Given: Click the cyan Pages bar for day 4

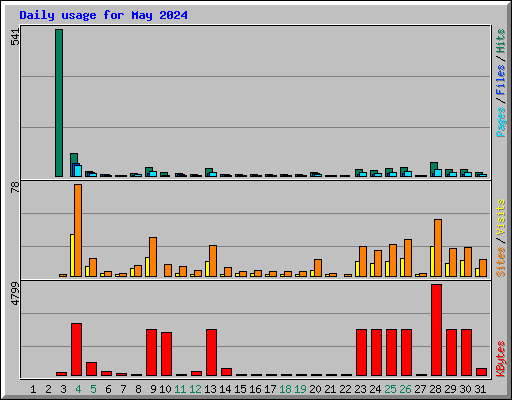Looking at the screenshot, I should coord(78,171).
